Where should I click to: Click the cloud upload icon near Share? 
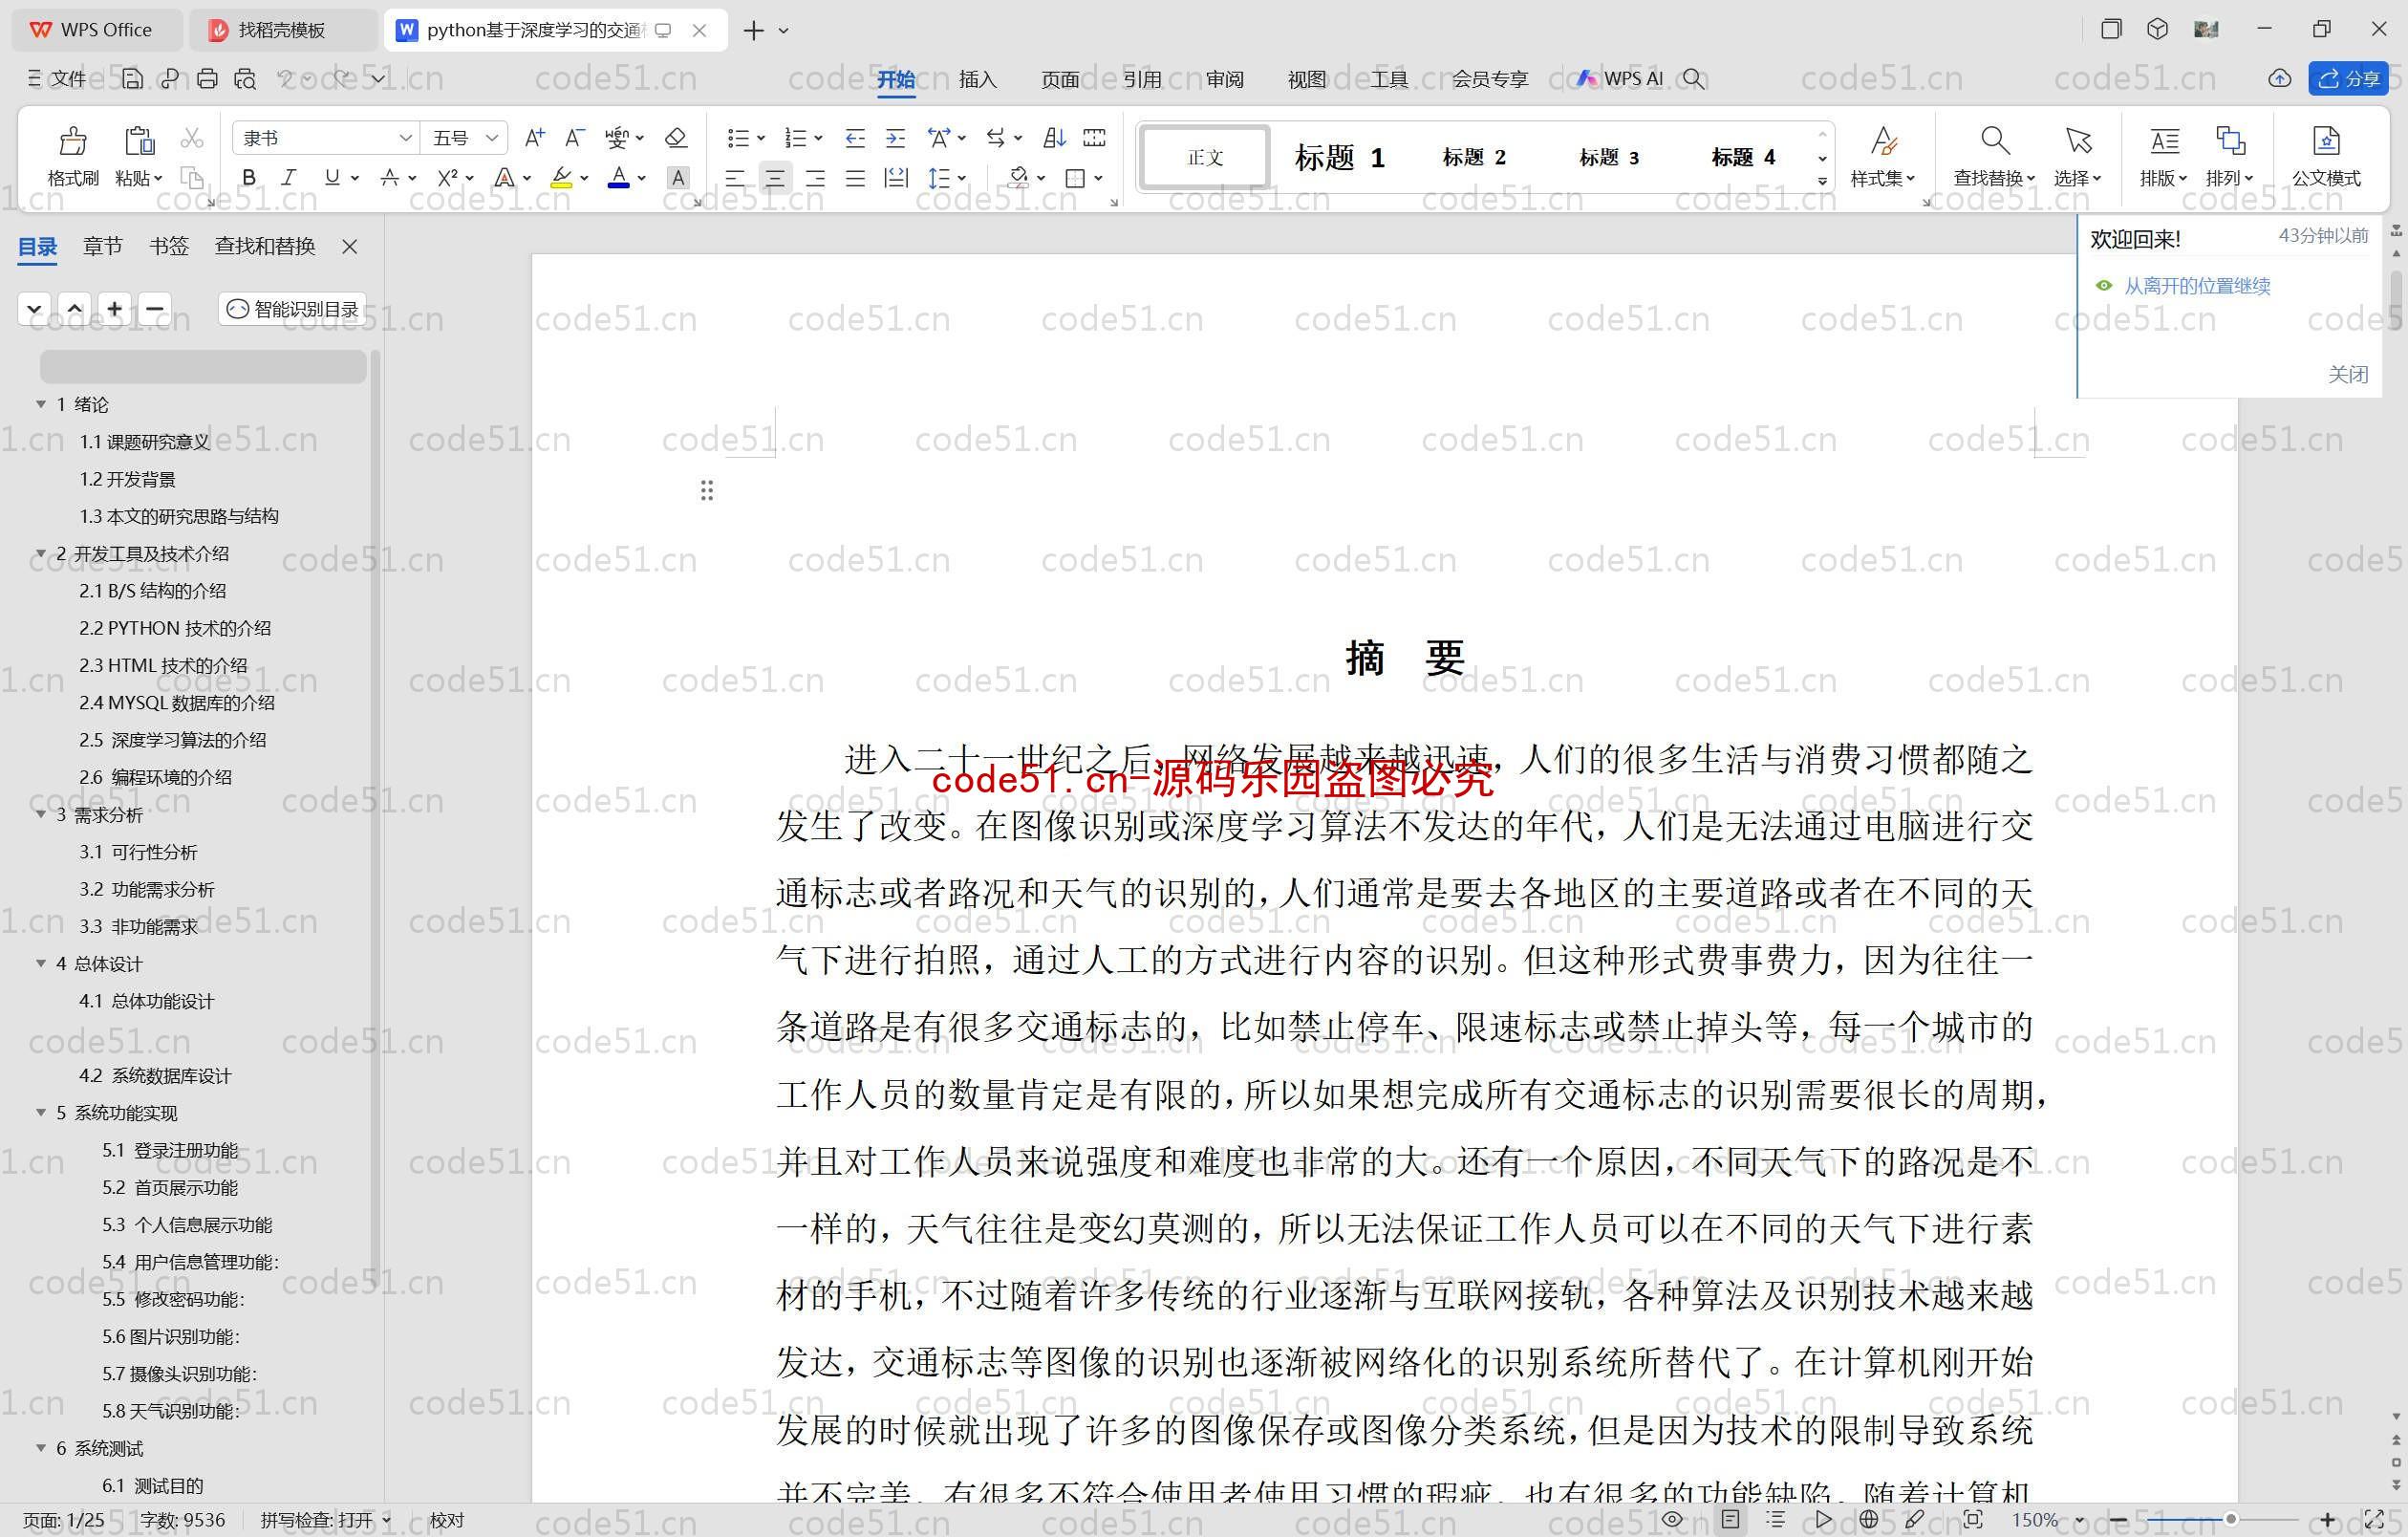(x=2279, y=78)
